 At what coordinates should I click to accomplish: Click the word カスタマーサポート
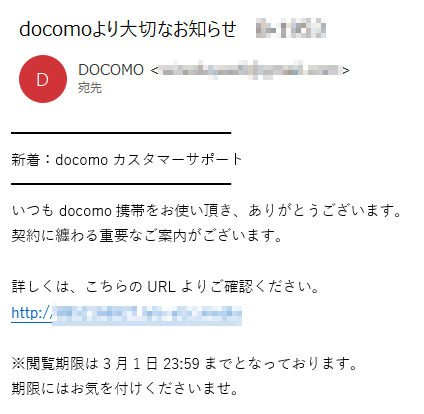click(178, 159)
